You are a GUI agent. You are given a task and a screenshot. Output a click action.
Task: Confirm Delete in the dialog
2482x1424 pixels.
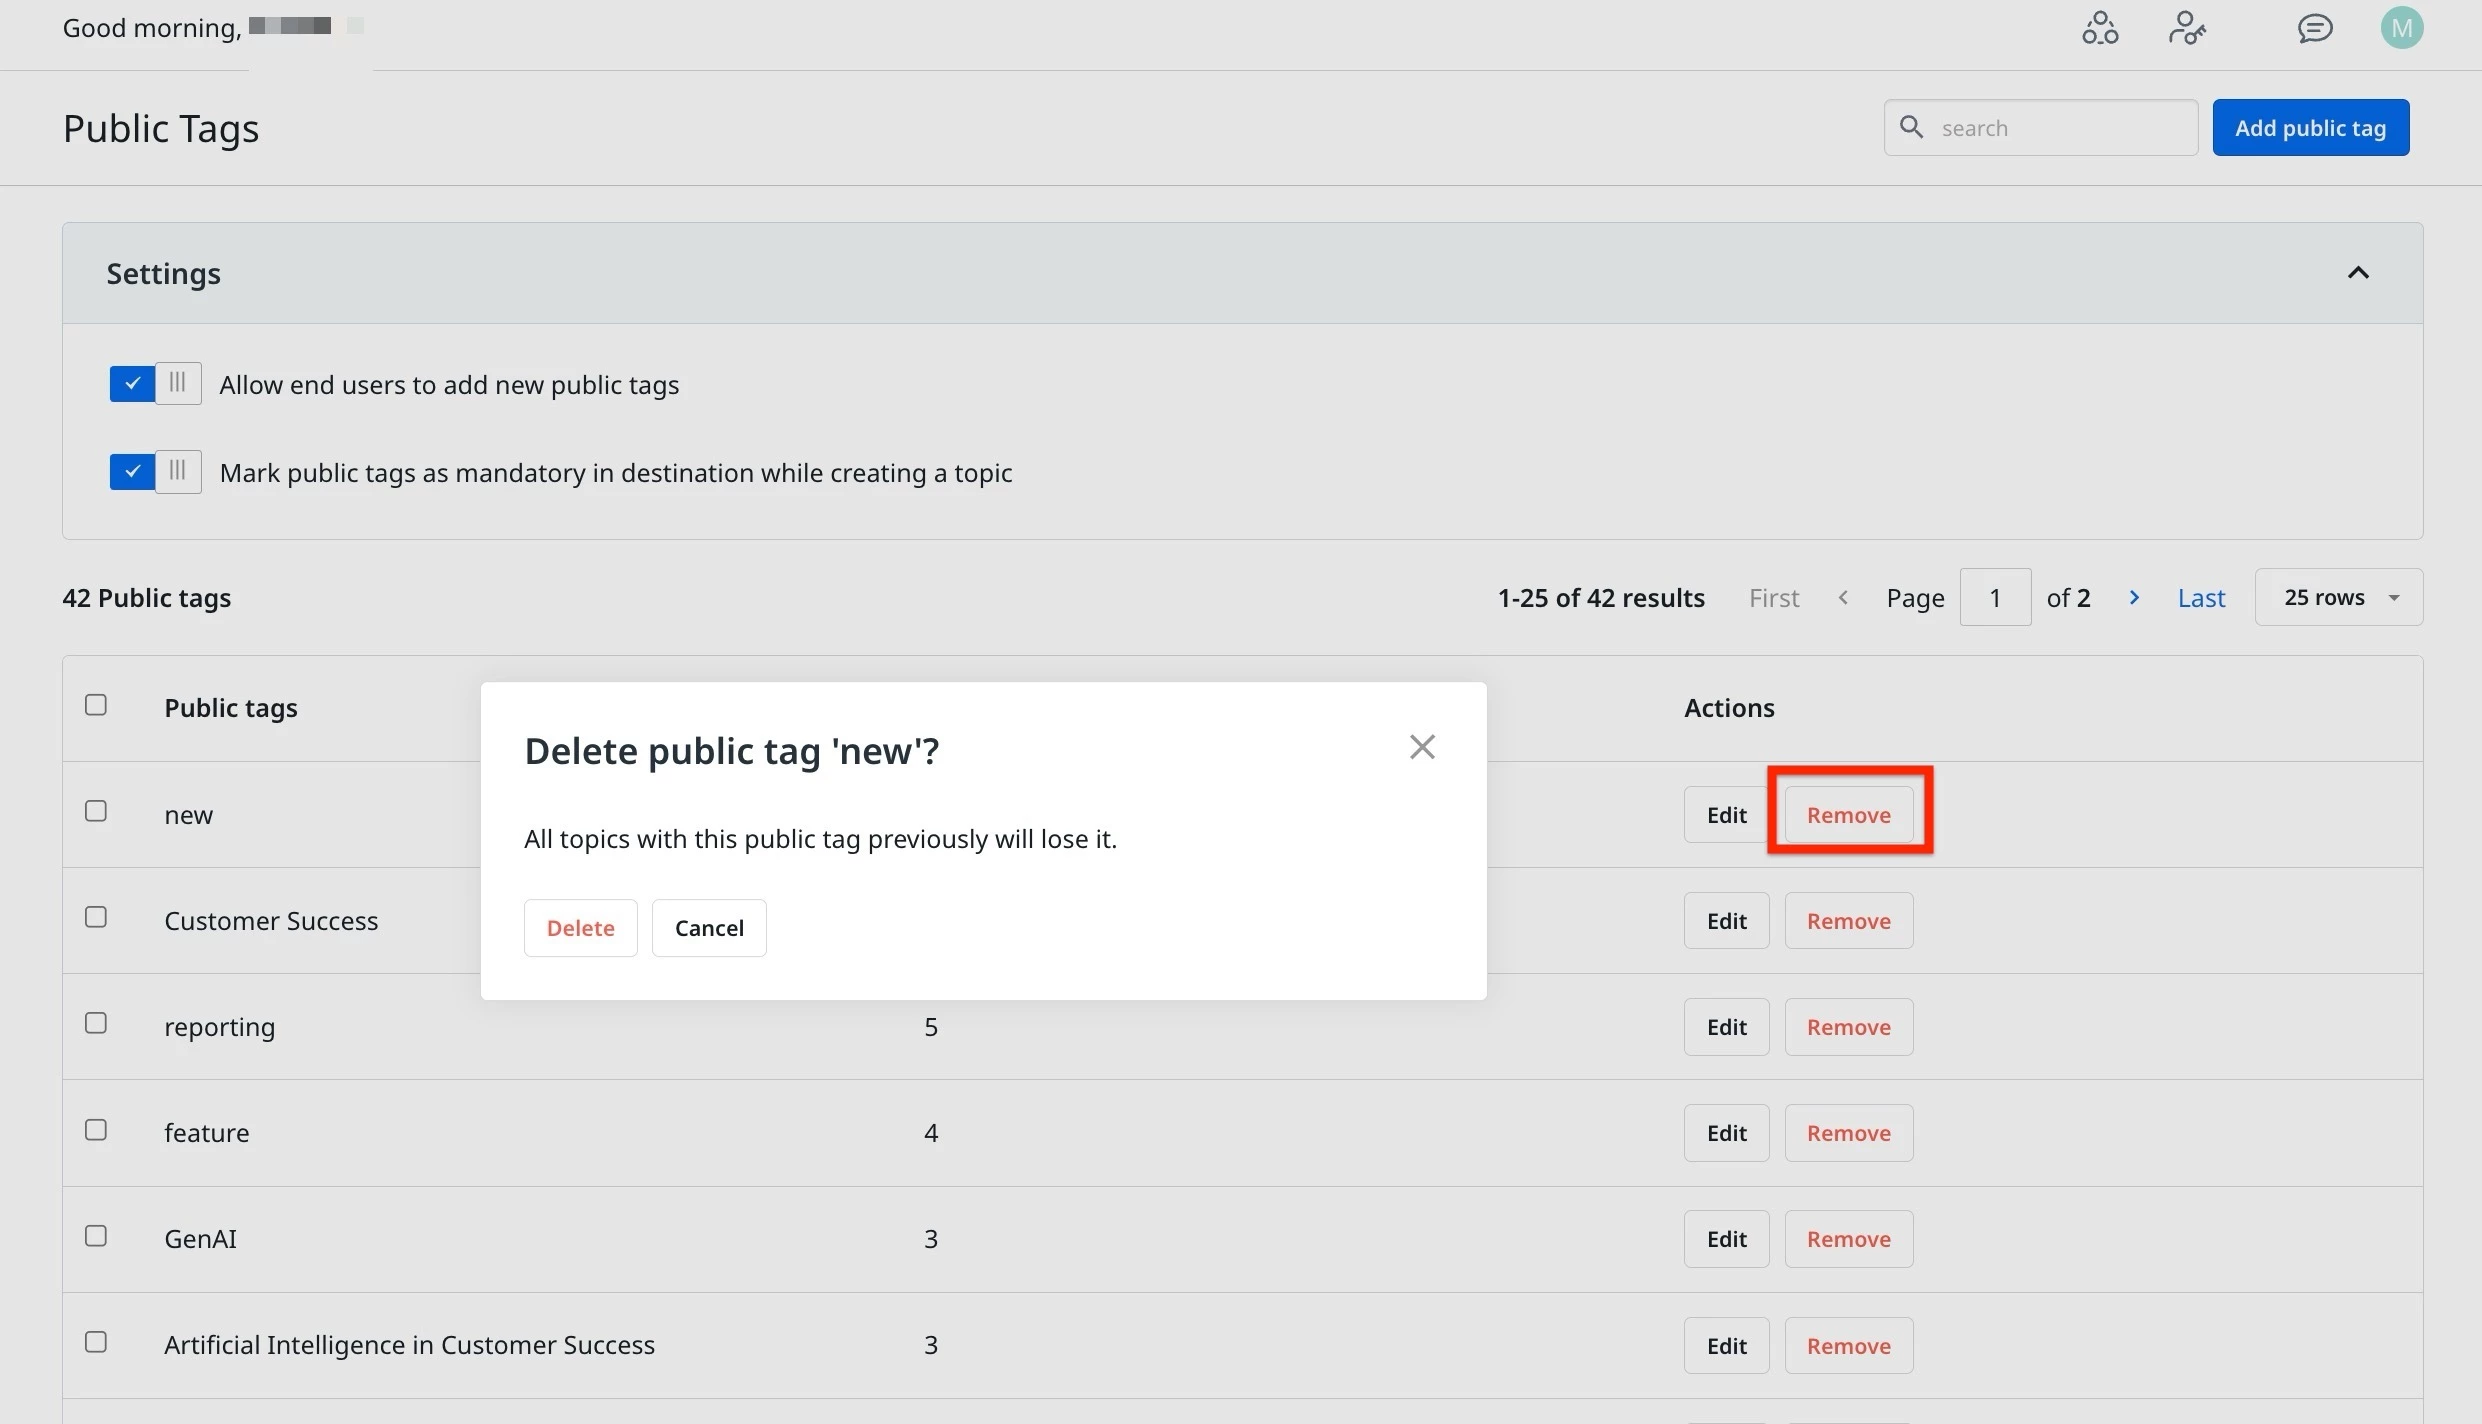click(x=580, y=928)
